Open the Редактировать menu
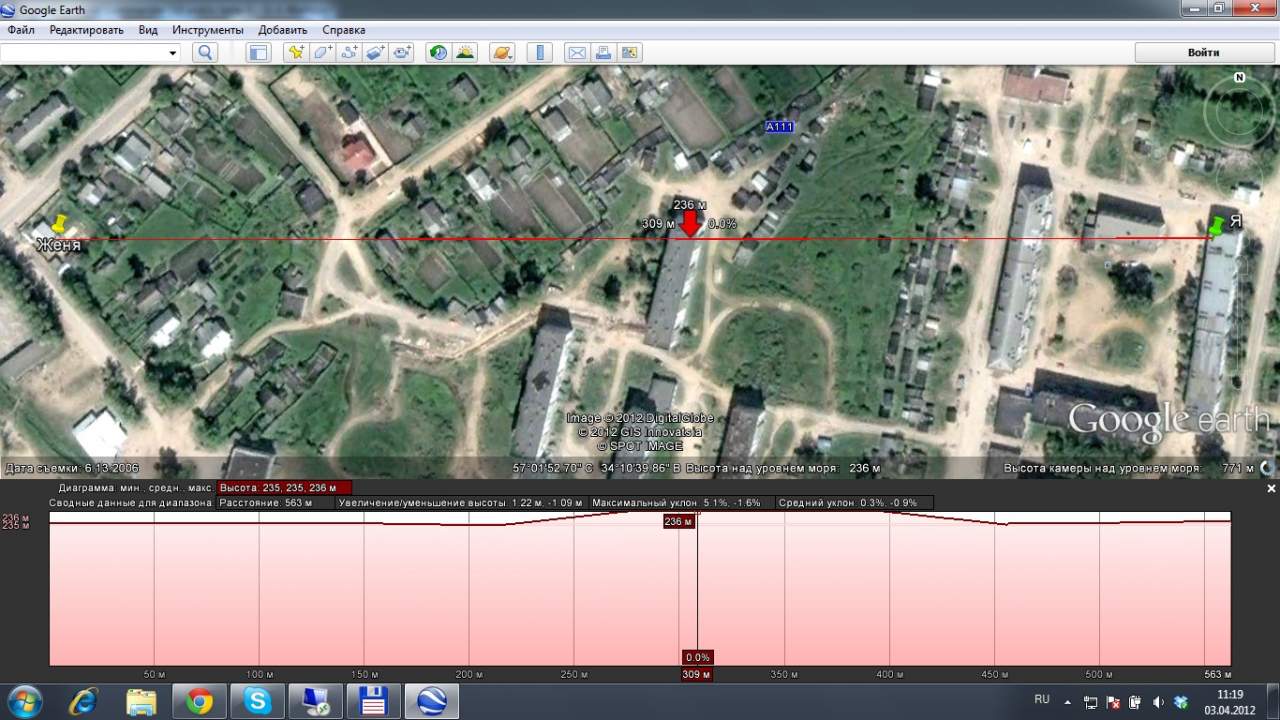 pos(87,30)
